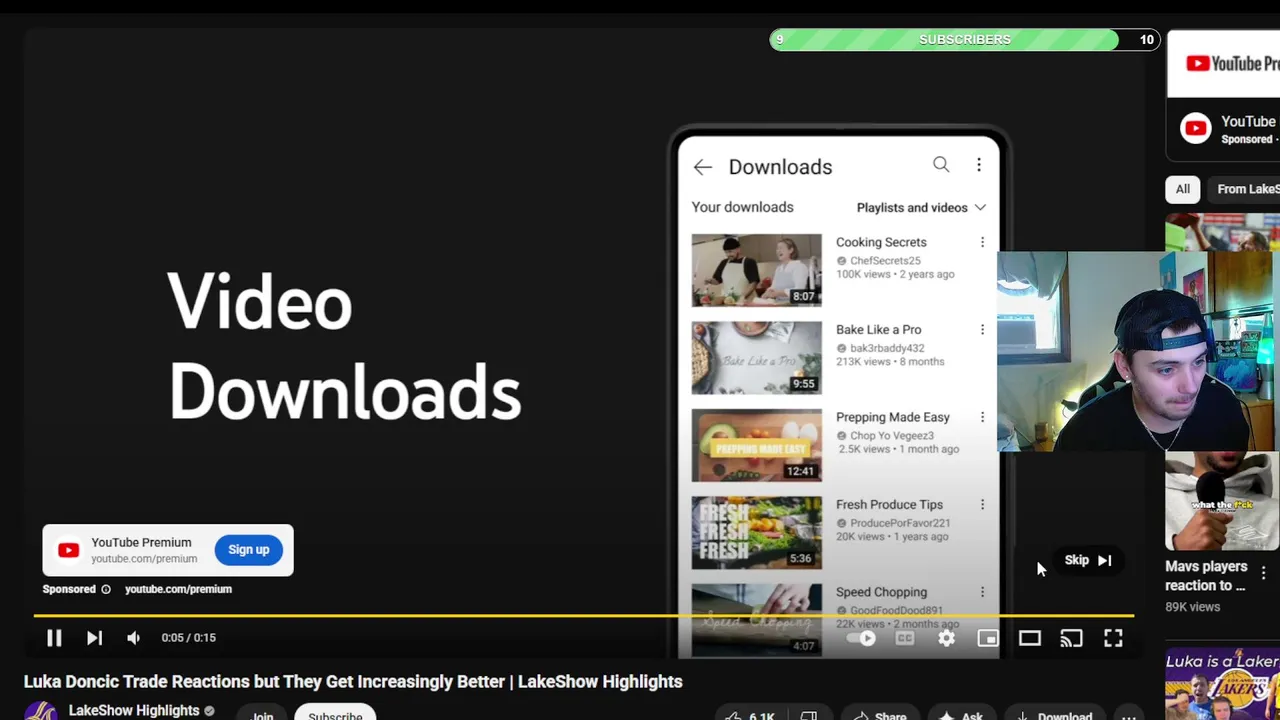Subscribe to the channel
The height and width of the screenshot is (720, 1280).
[x=335, y=714]
